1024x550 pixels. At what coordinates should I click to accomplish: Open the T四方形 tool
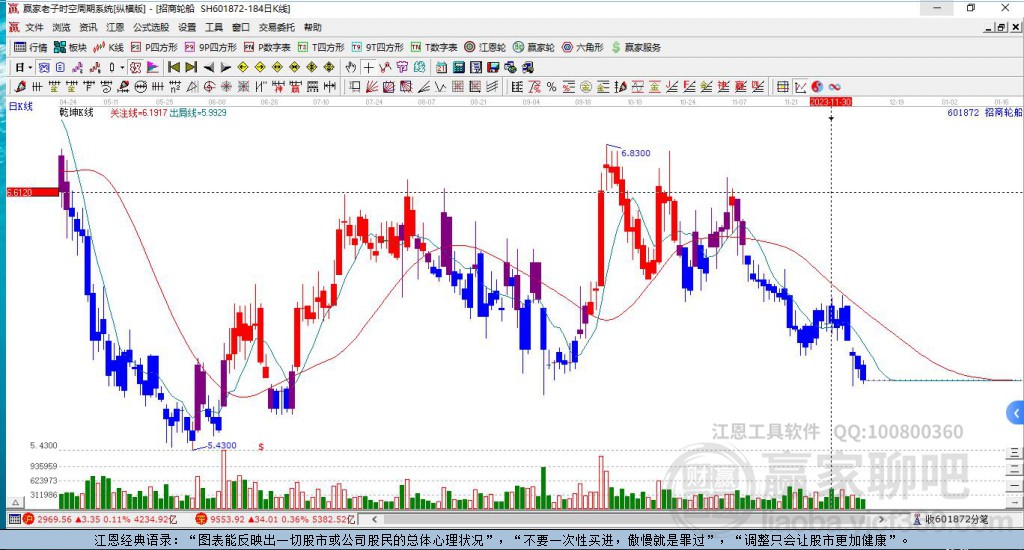[x=321, y=47]
